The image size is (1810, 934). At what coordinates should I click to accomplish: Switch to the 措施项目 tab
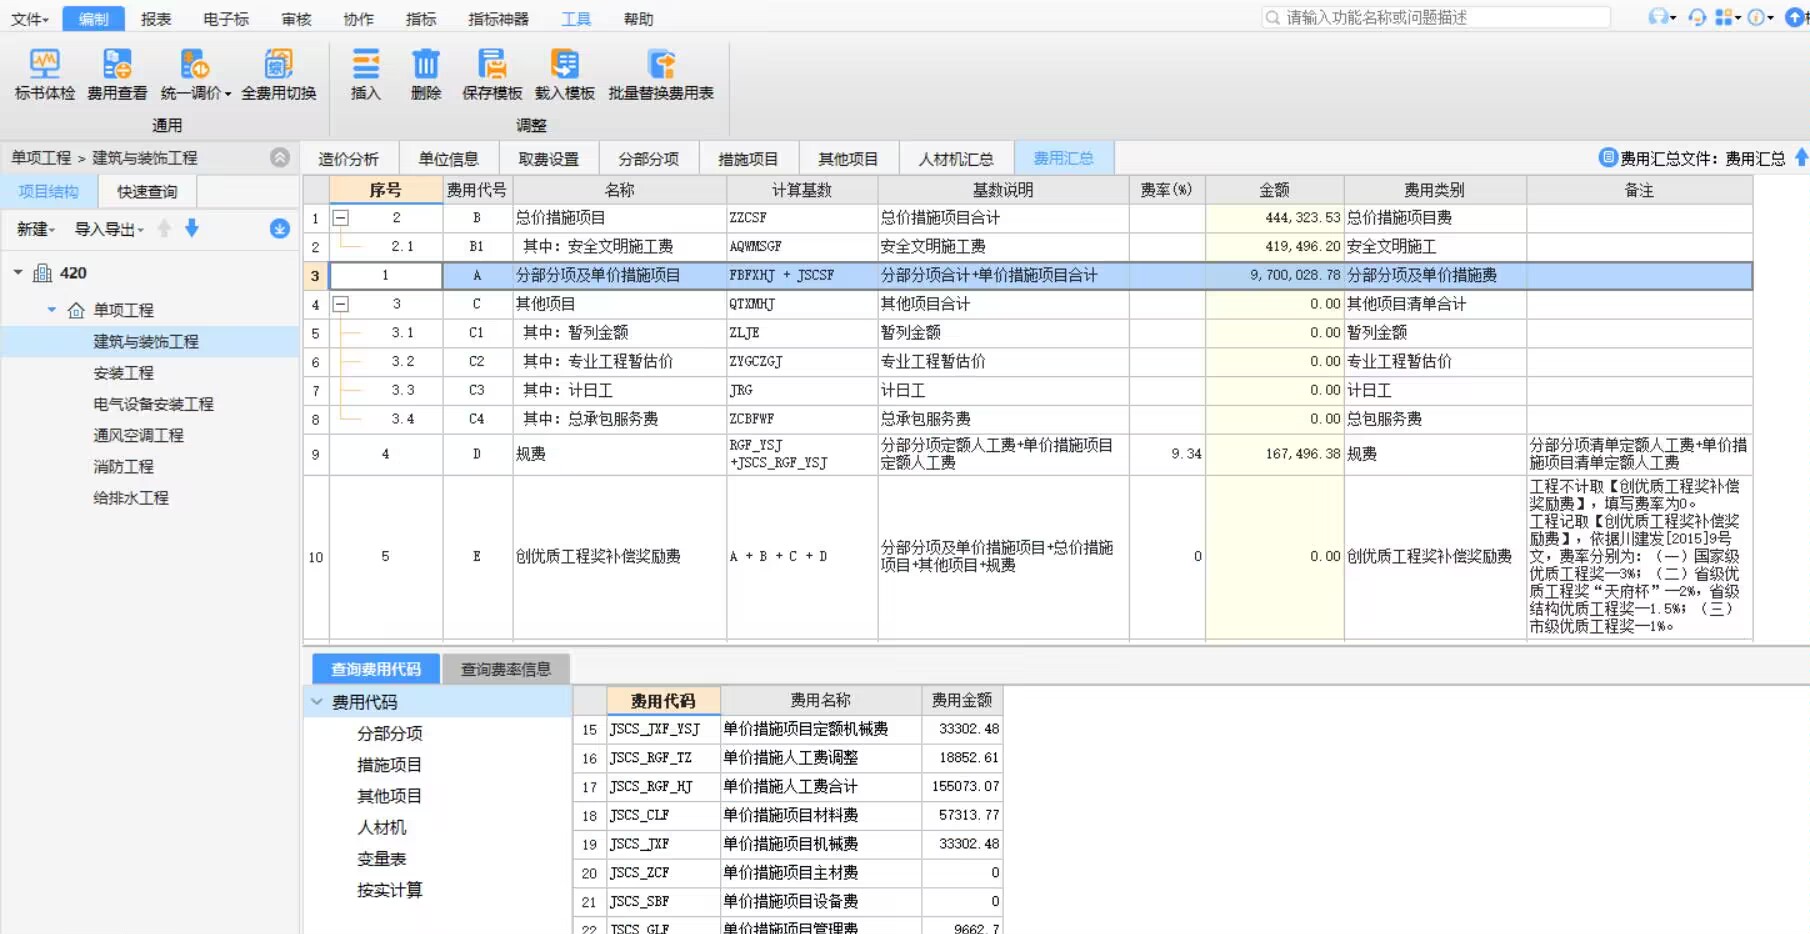click(x=748, y=158)
